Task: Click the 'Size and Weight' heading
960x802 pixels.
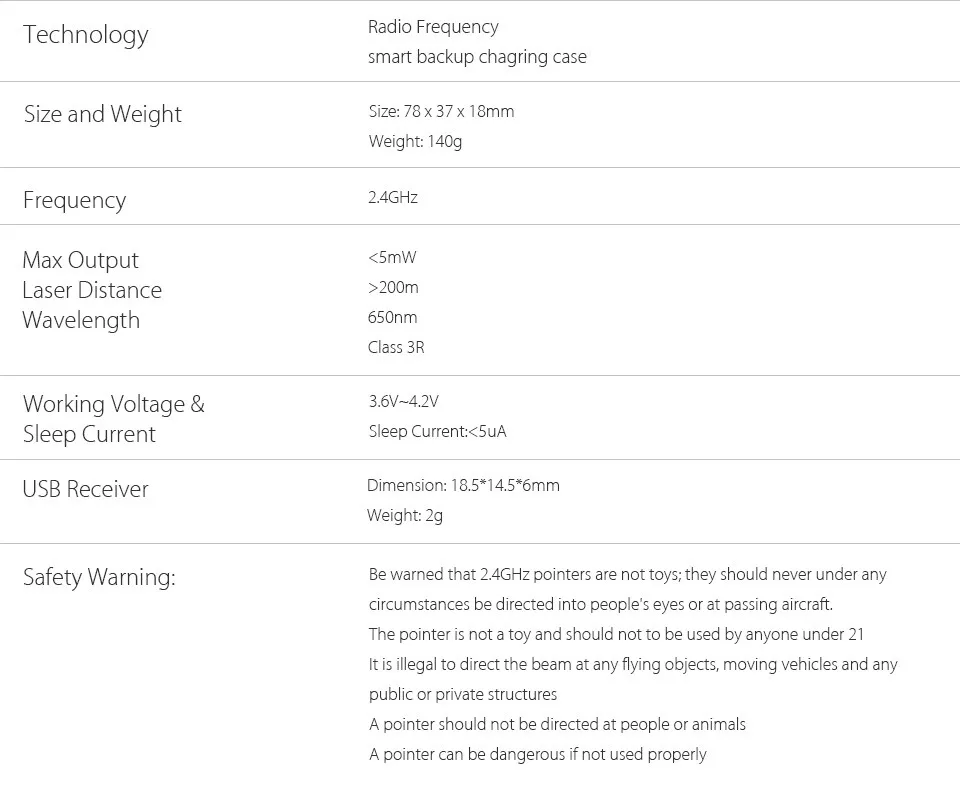Action: [103, 114]
